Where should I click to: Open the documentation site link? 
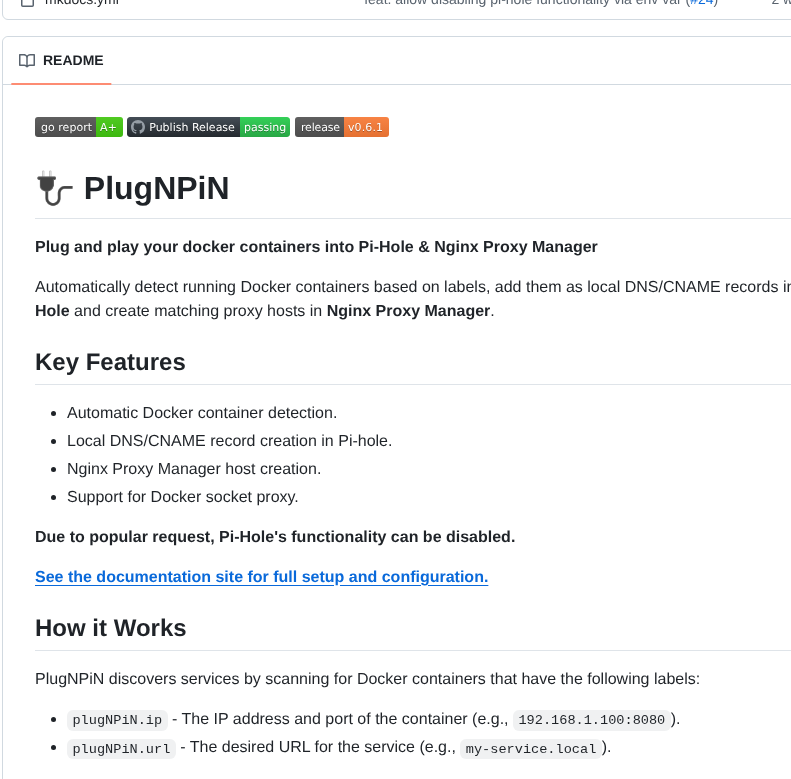(261, 577)
